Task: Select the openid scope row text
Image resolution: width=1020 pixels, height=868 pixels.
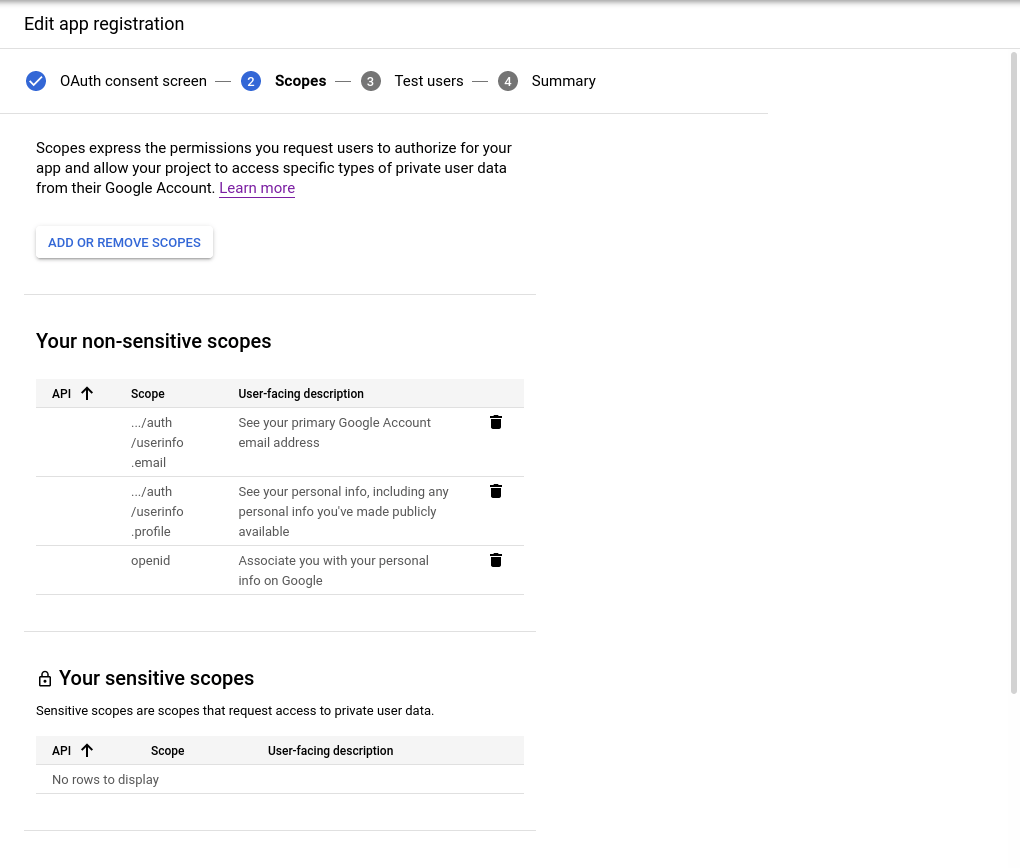Action: tap(151, 561)
